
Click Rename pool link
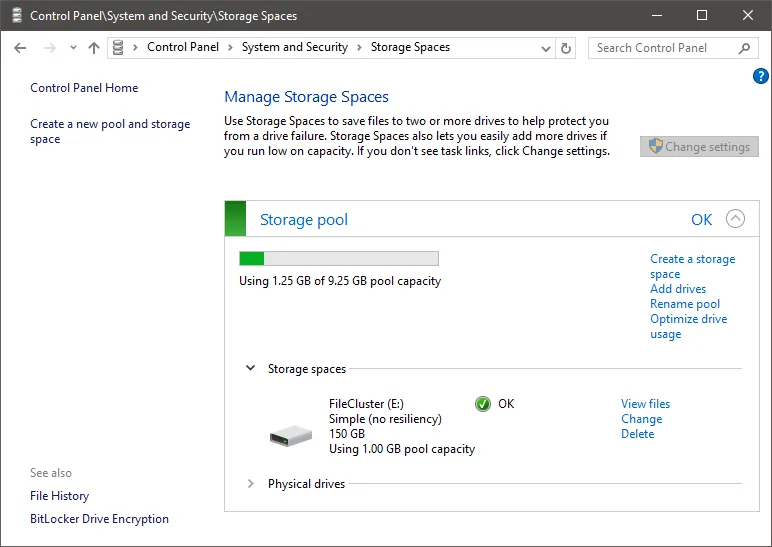click(x=685, y=304)
